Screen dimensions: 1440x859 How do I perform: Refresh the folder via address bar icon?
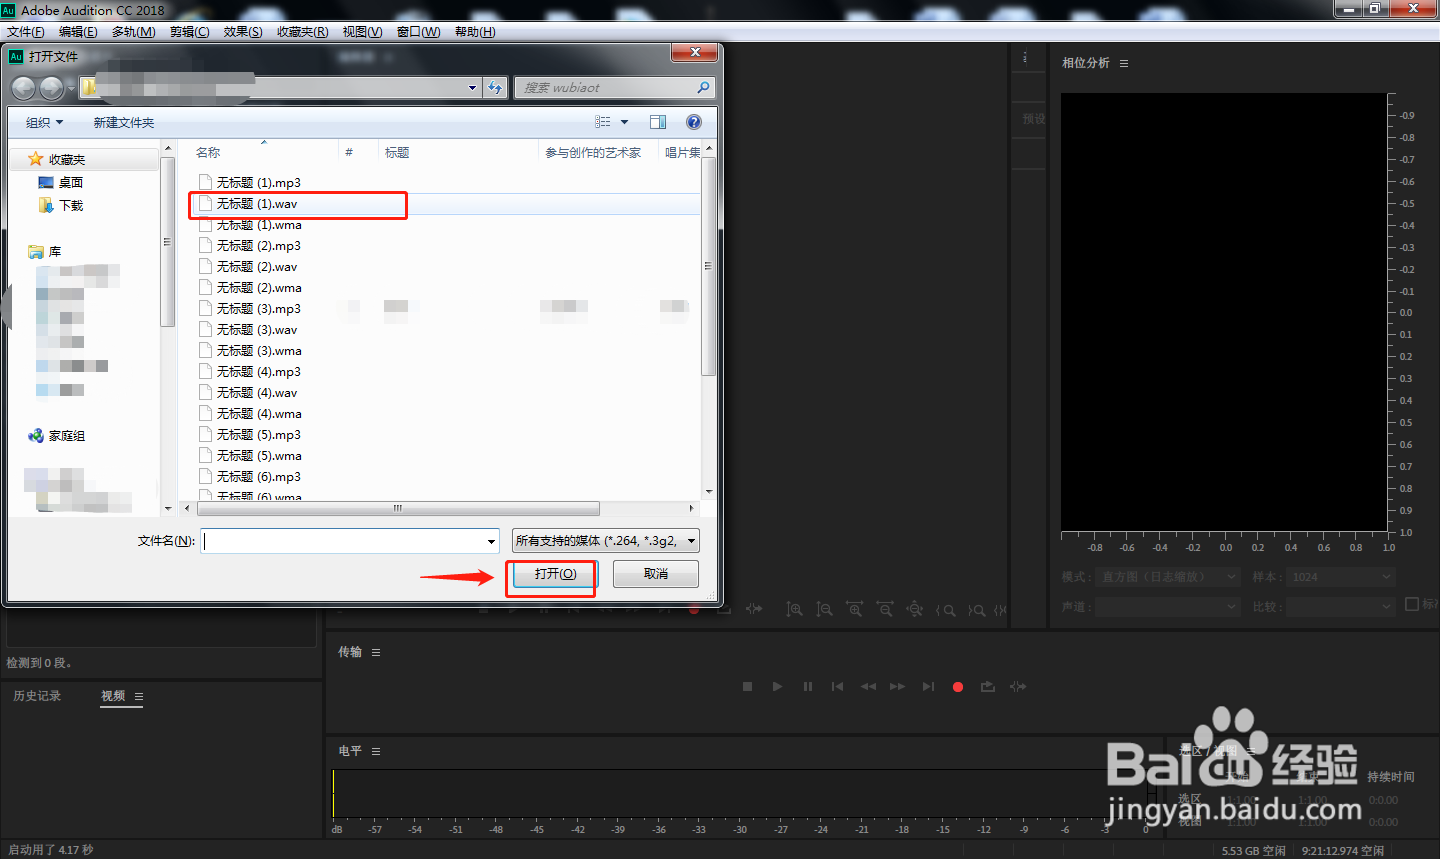(495, 88)
